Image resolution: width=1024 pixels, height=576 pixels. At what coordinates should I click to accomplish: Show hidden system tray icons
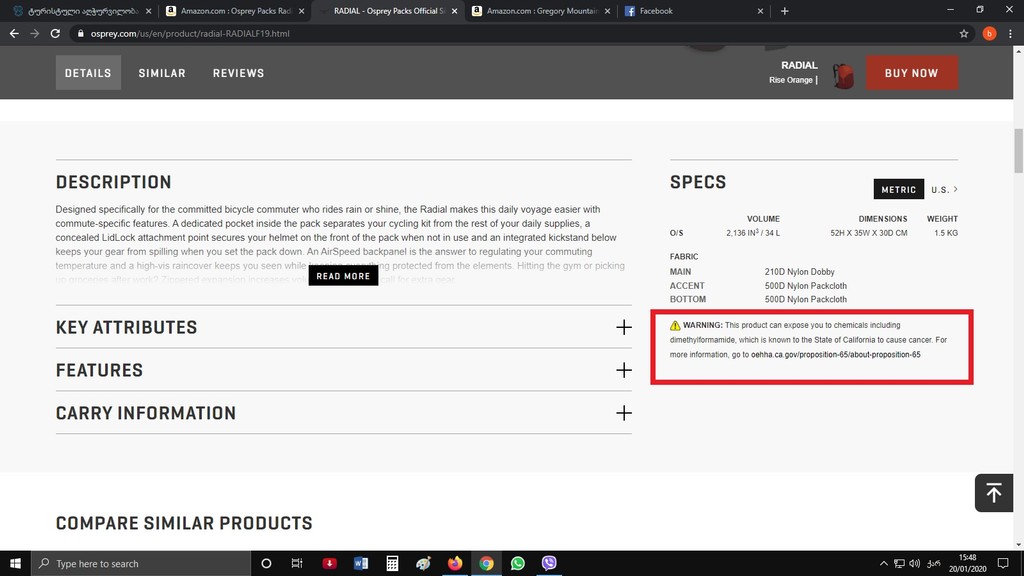(884, 564)
